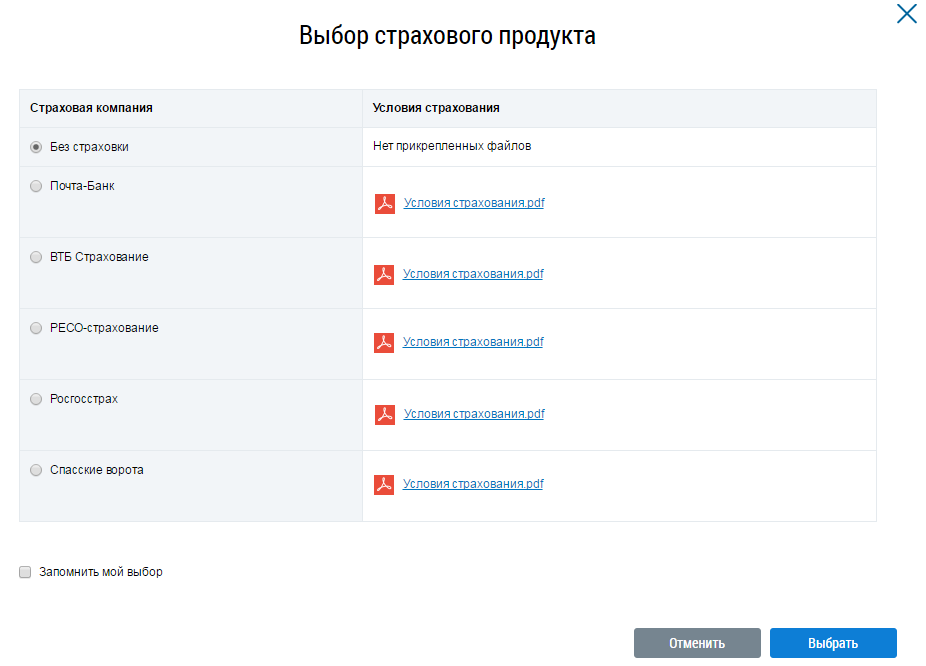Choose the Почта-Банк insurance radio button
Viewport: 926px width, 666px height.
[37, 186]
